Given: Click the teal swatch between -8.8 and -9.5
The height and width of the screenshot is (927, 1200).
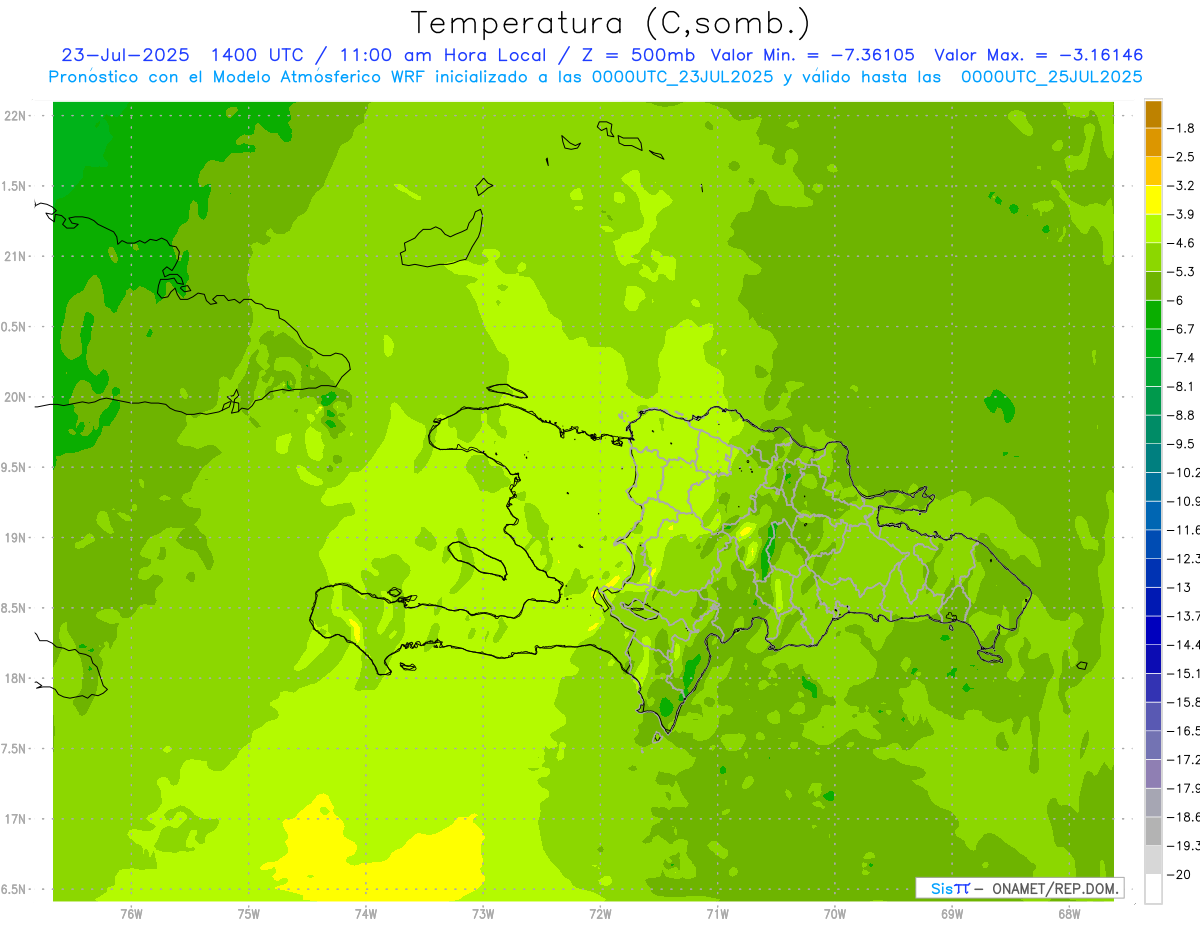Looking at the screenshot, I should pyautogui.click(x=1153, y=430).
